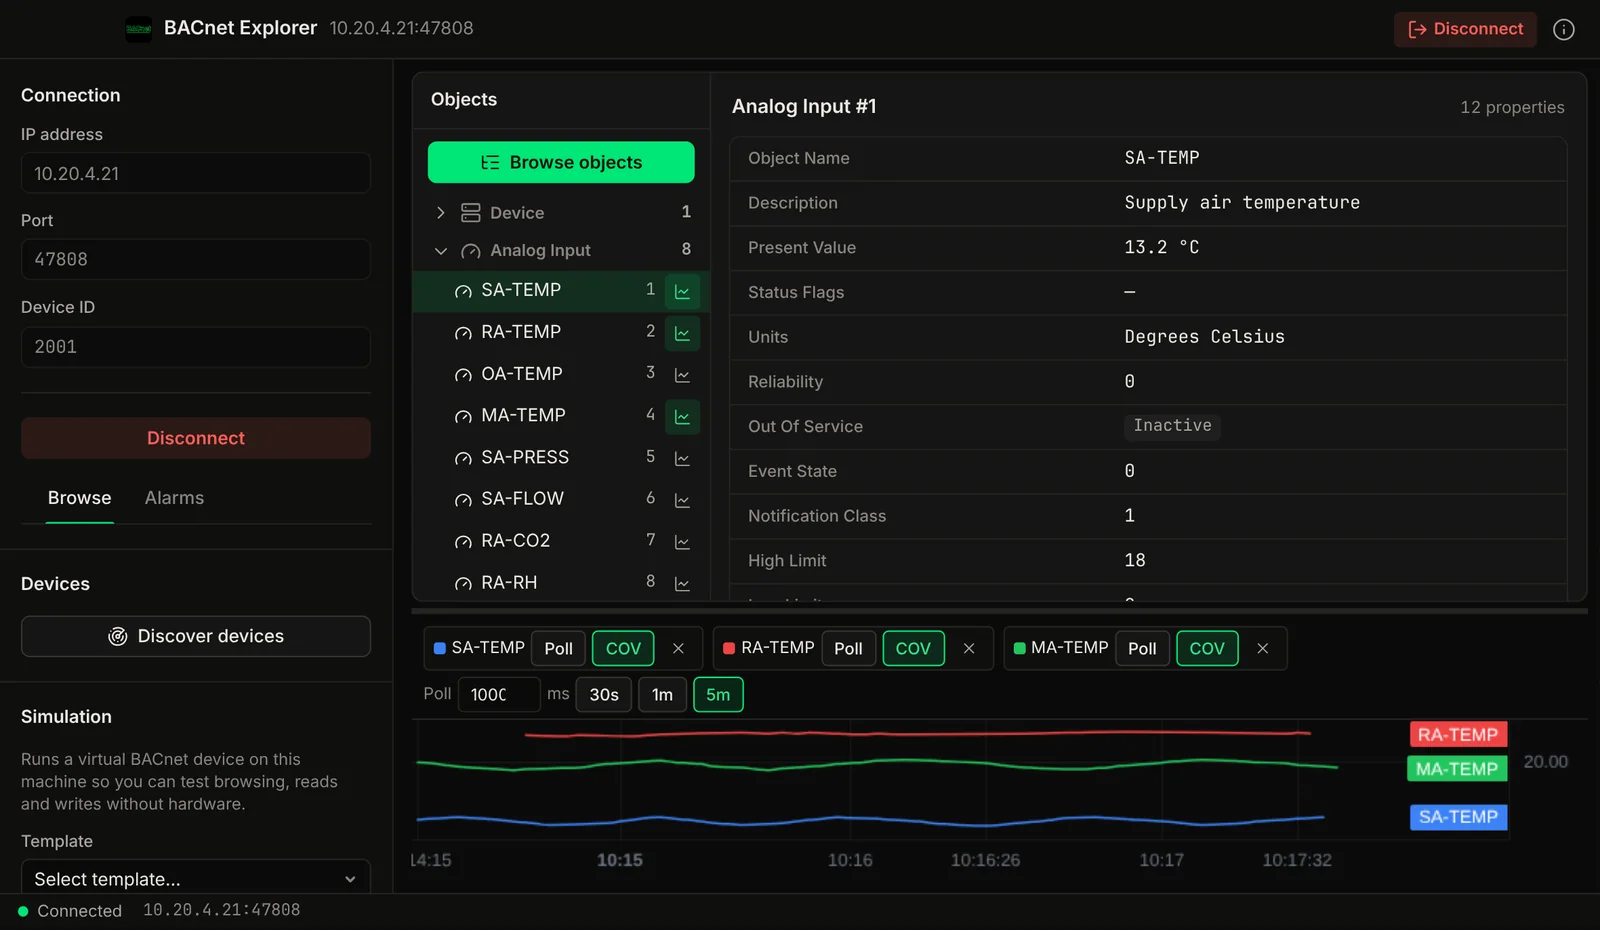Enable trend chart for SA-PRESS row
Screen dimensions: 1600x930
pos(682,458)
